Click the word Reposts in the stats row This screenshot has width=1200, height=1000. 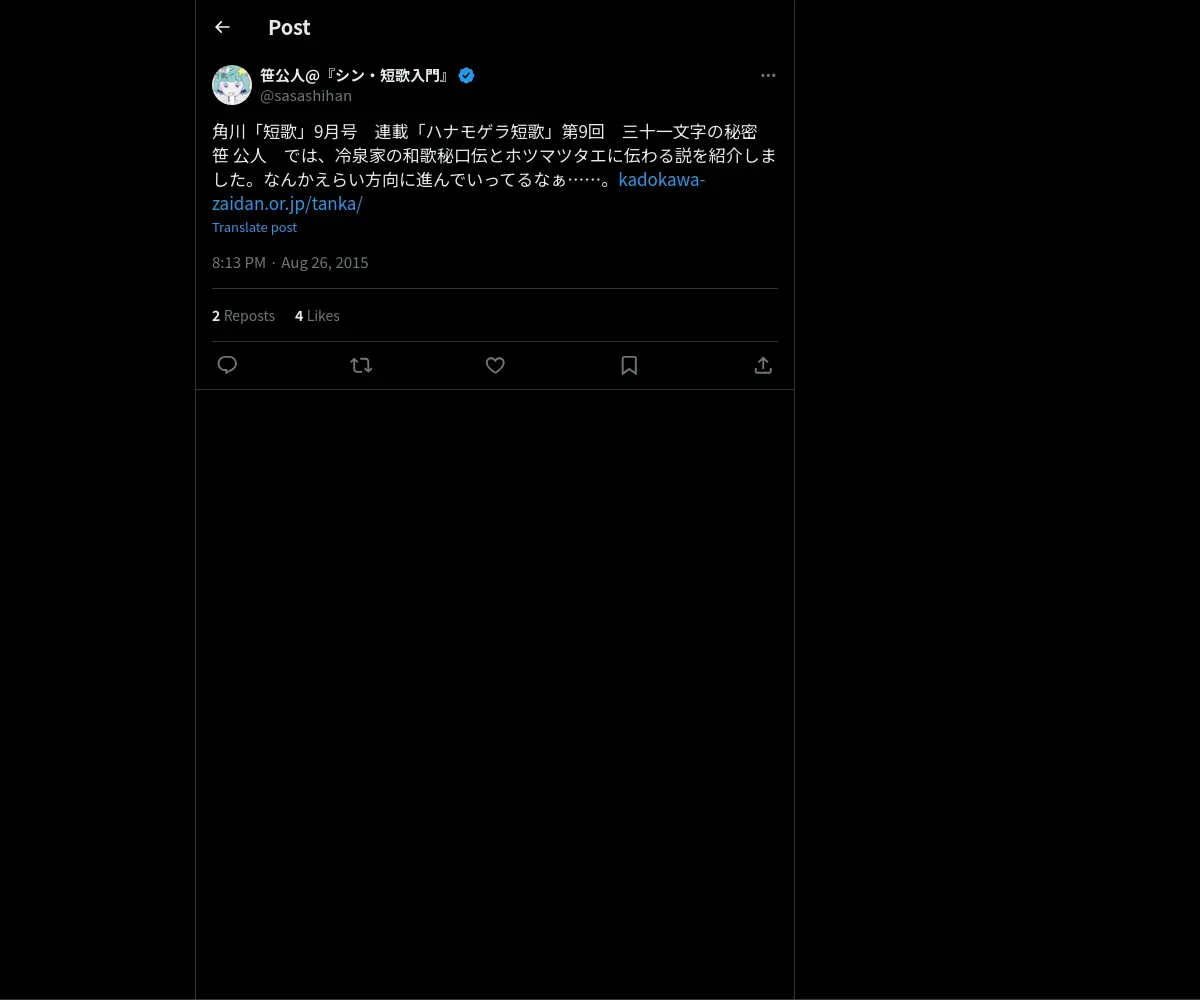pos(249,316)
